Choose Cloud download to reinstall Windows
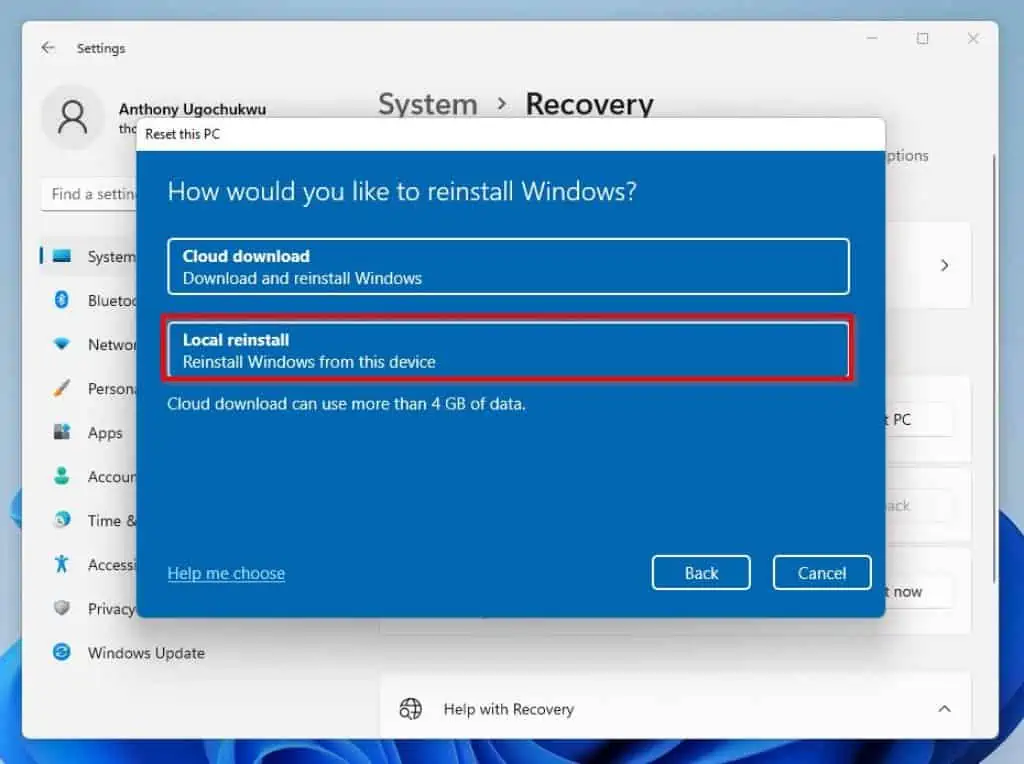This screenshot has width=1024, height=764. click(x=508, y=266)
